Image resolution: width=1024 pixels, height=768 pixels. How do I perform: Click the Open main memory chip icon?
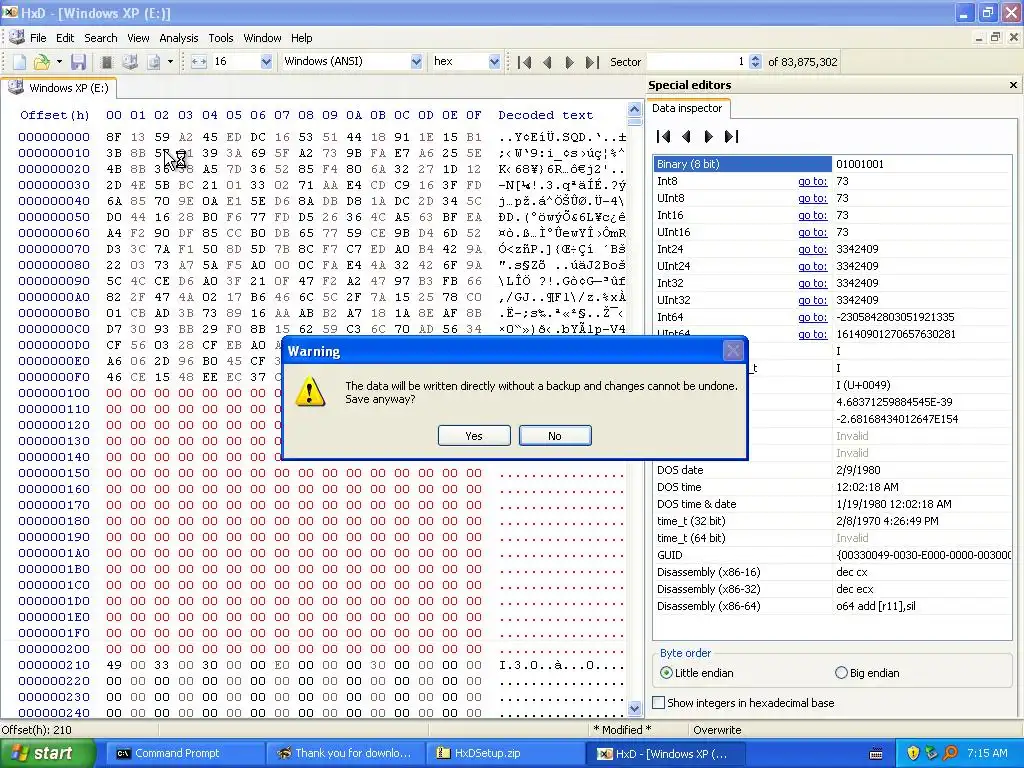(x=106, y=62)
